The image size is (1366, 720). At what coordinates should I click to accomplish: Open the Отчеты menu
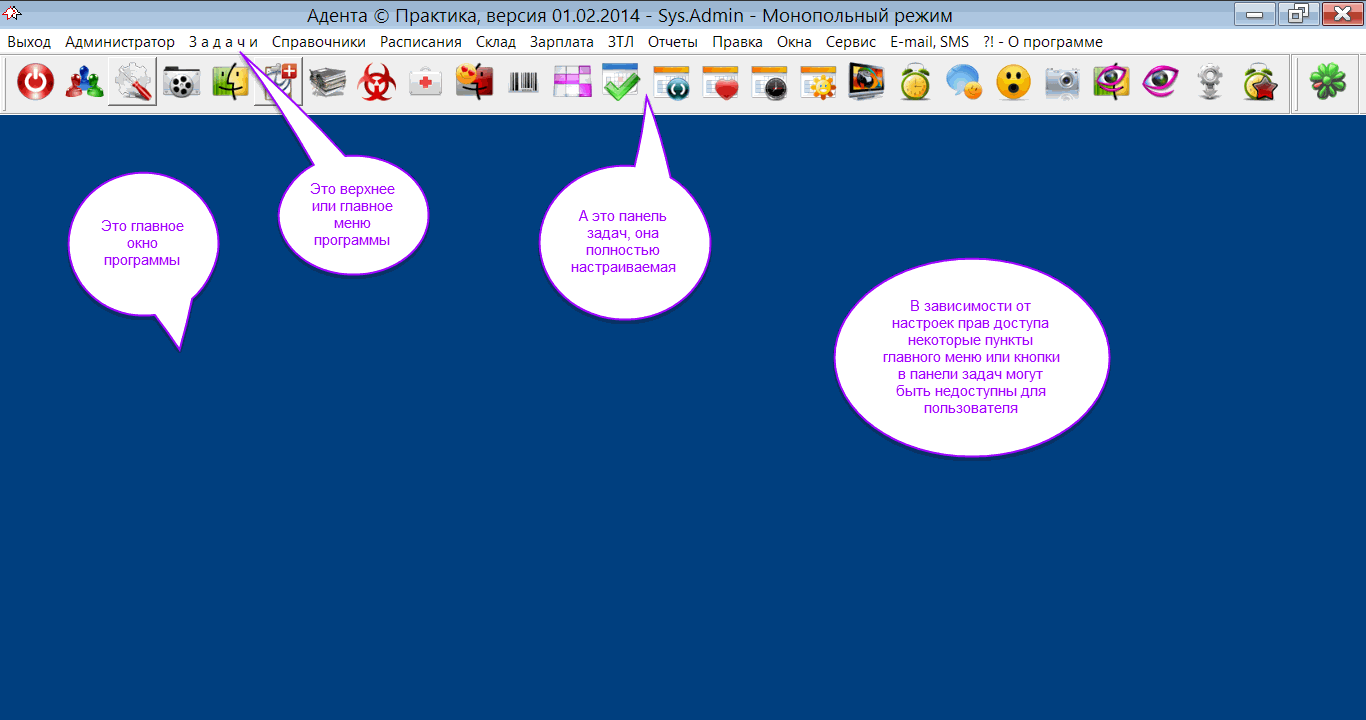672,42
